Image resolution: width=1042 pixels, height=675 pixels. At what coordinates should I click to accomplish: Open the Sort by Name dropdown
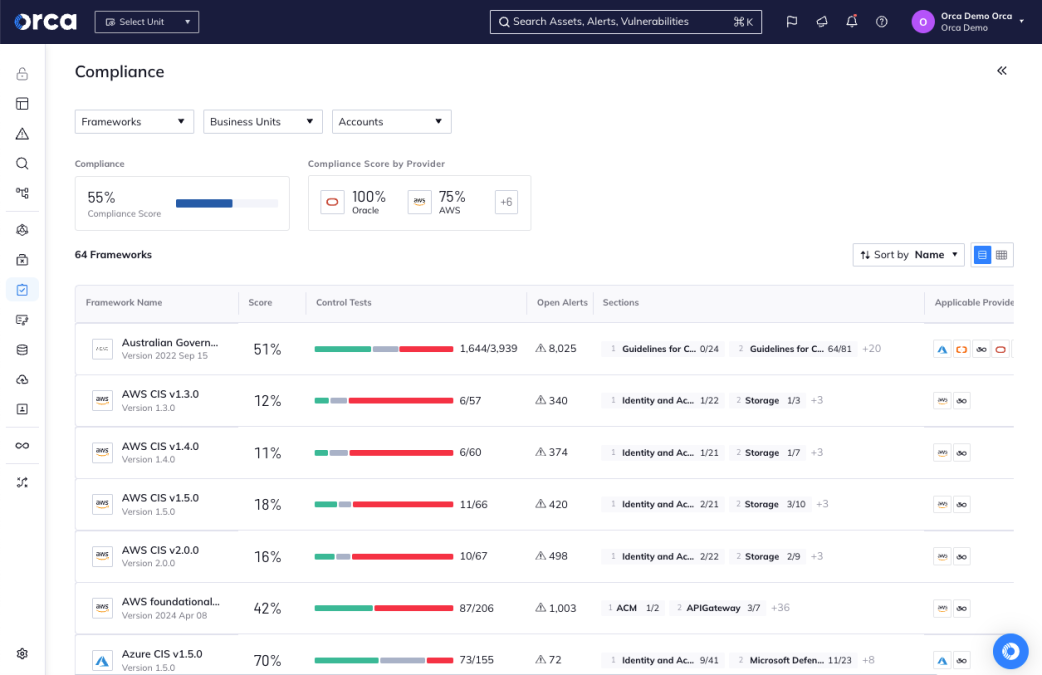(908, 254)
